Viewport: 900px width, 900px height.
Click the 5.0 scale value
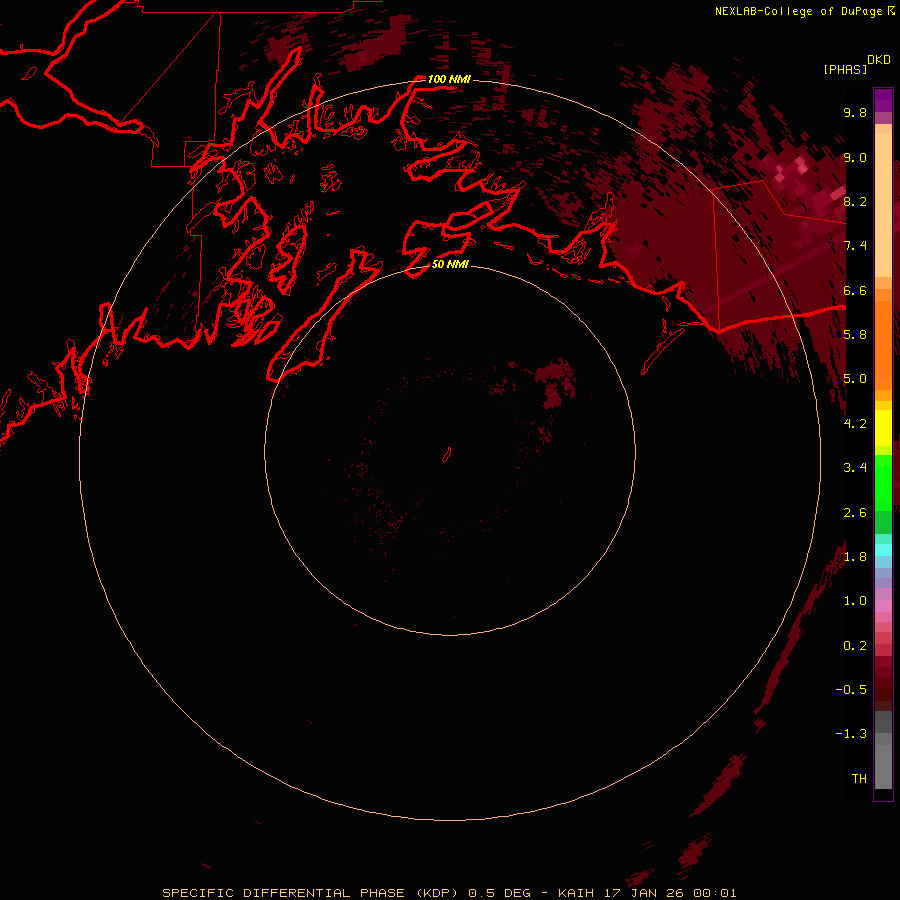click(x=855, y=379)
